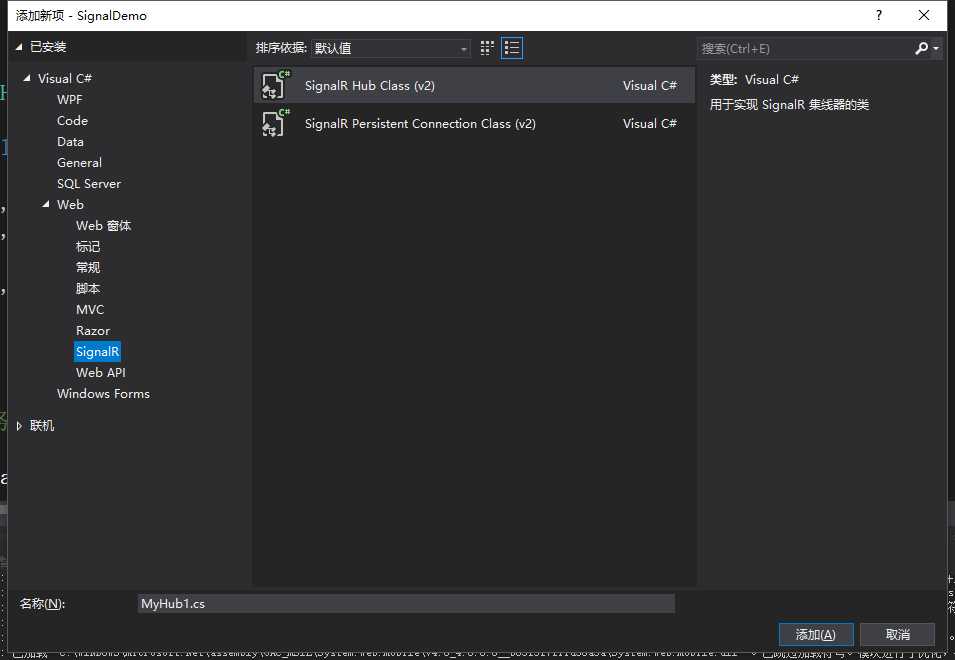Close the Add New Item dialog
The image size is (955, 660).
924,15
